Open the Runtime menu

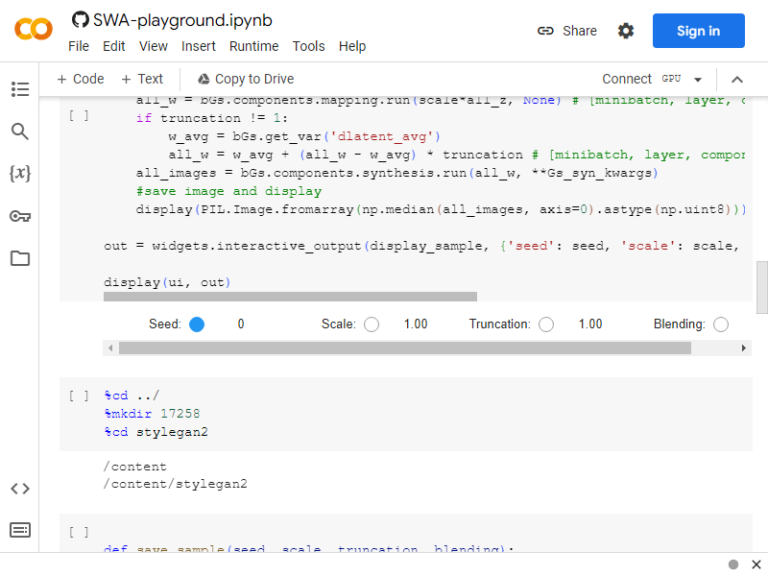254,46
